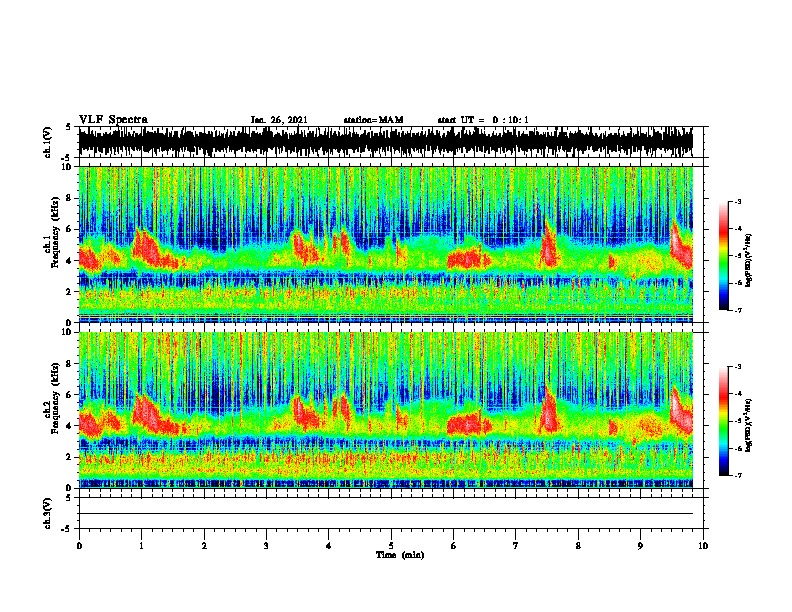The height and width of the screenshot is (612, 792).
Task: Click ch.2 frequency axis tick "8"
Action: click(x=70, y=364)
